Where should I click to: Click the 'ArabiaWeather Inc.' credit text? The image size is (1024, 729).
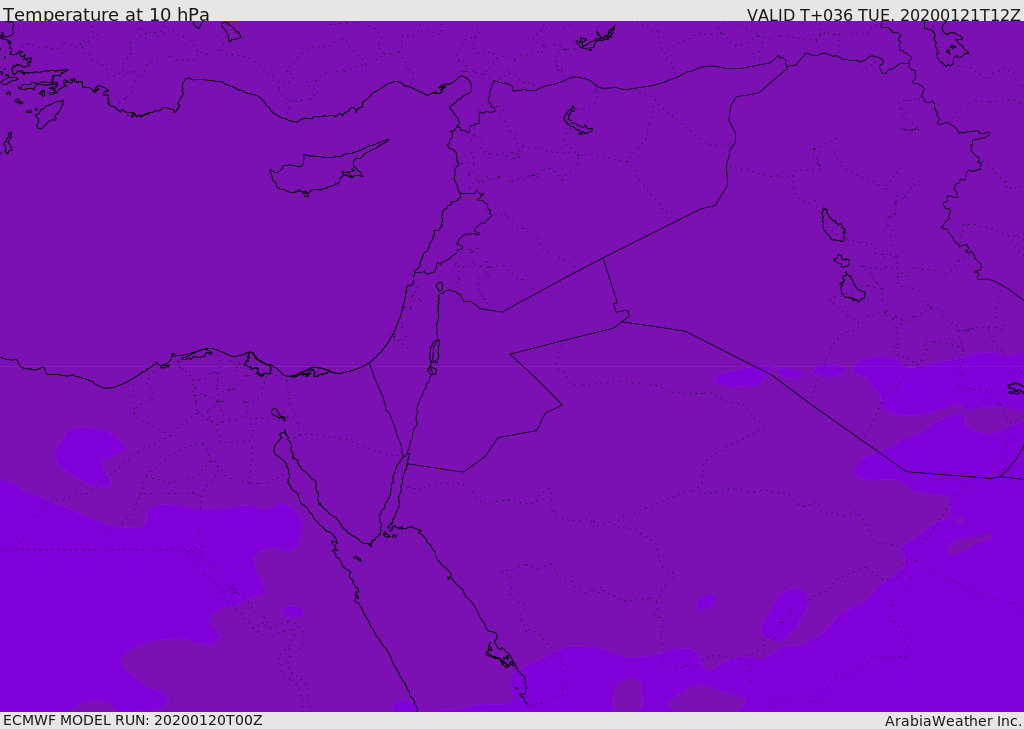click(x=953, y=721)
